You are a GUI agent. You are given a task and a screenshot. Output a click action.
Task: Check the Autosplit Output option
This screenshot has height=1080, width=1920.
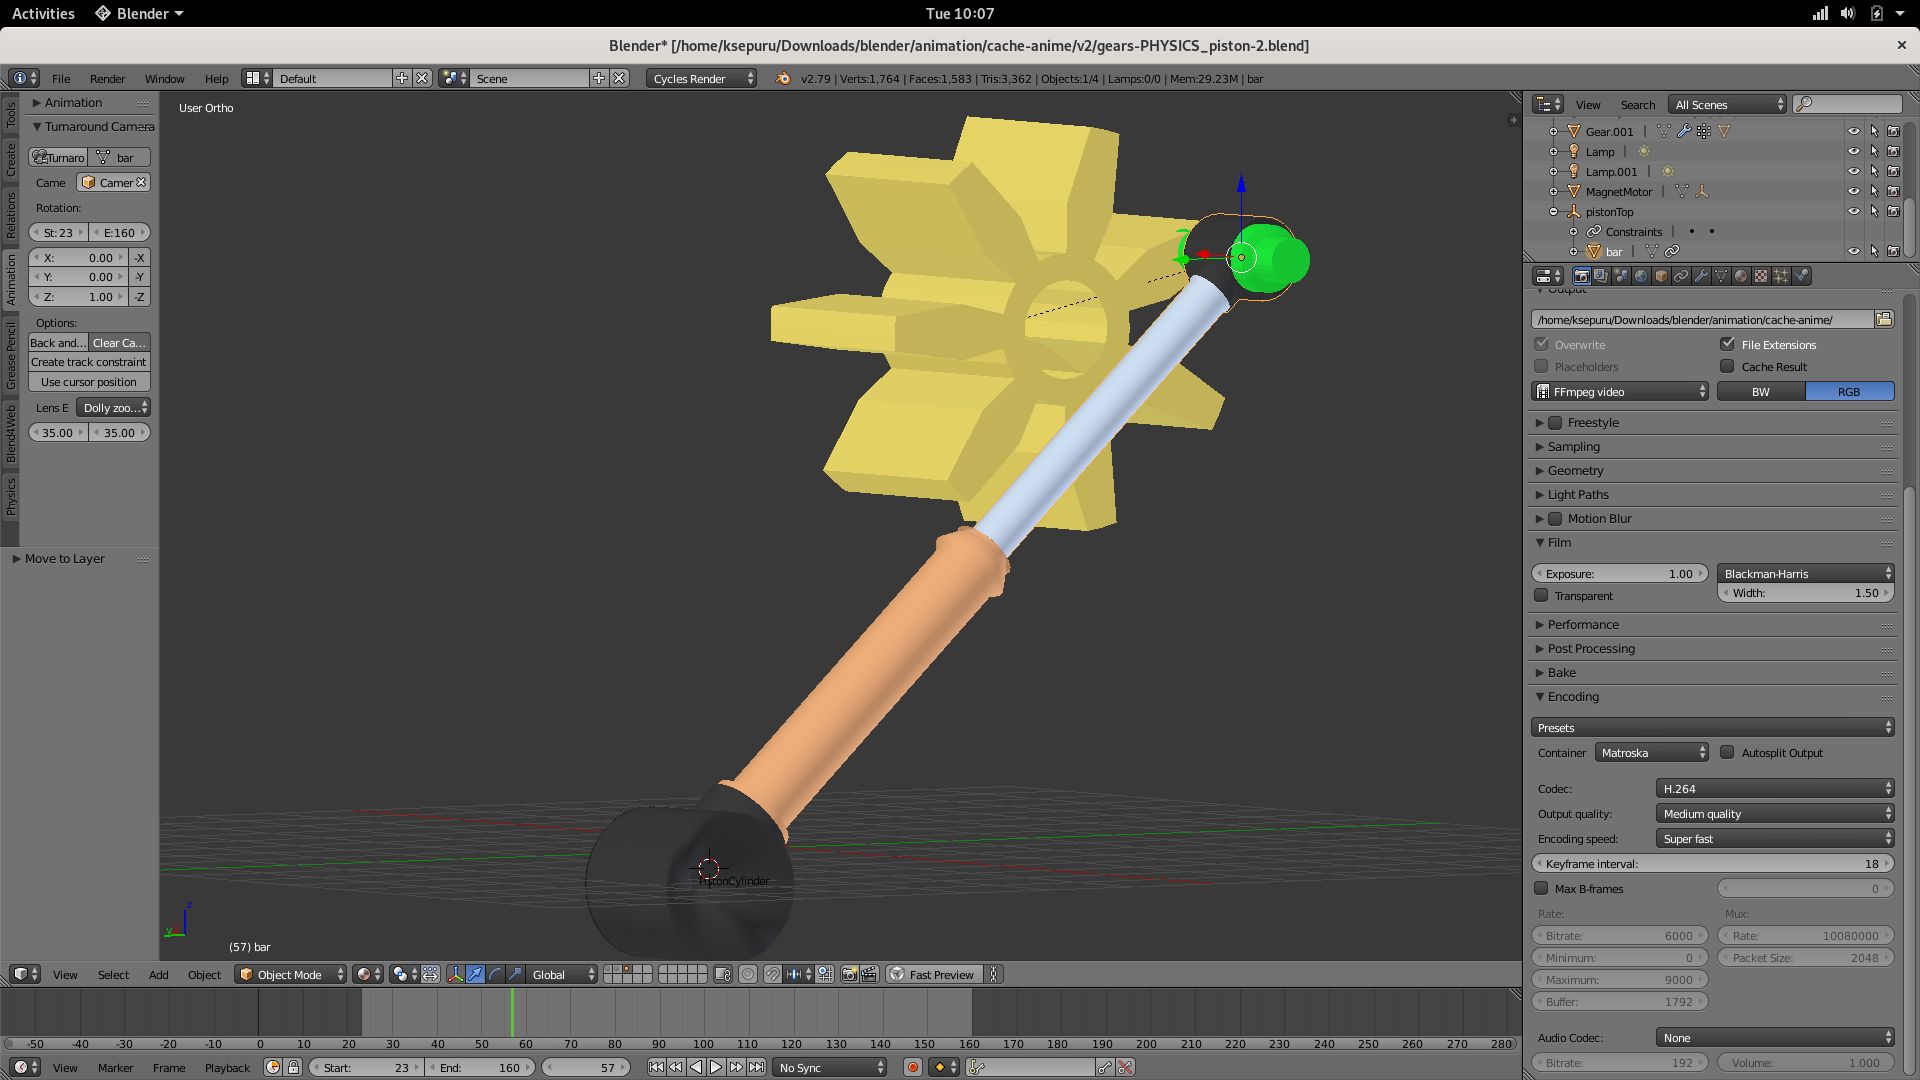click(x=1727, y=752)
